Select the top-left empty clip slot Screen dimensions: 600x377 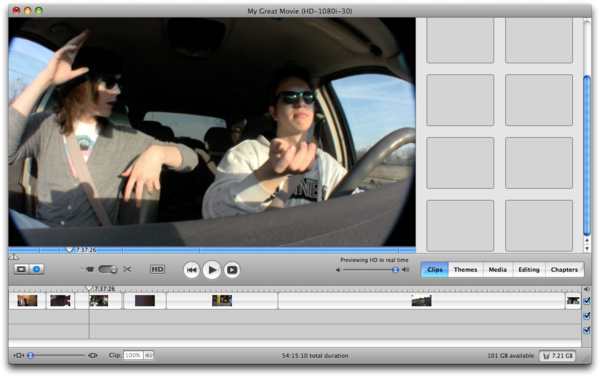460,40
